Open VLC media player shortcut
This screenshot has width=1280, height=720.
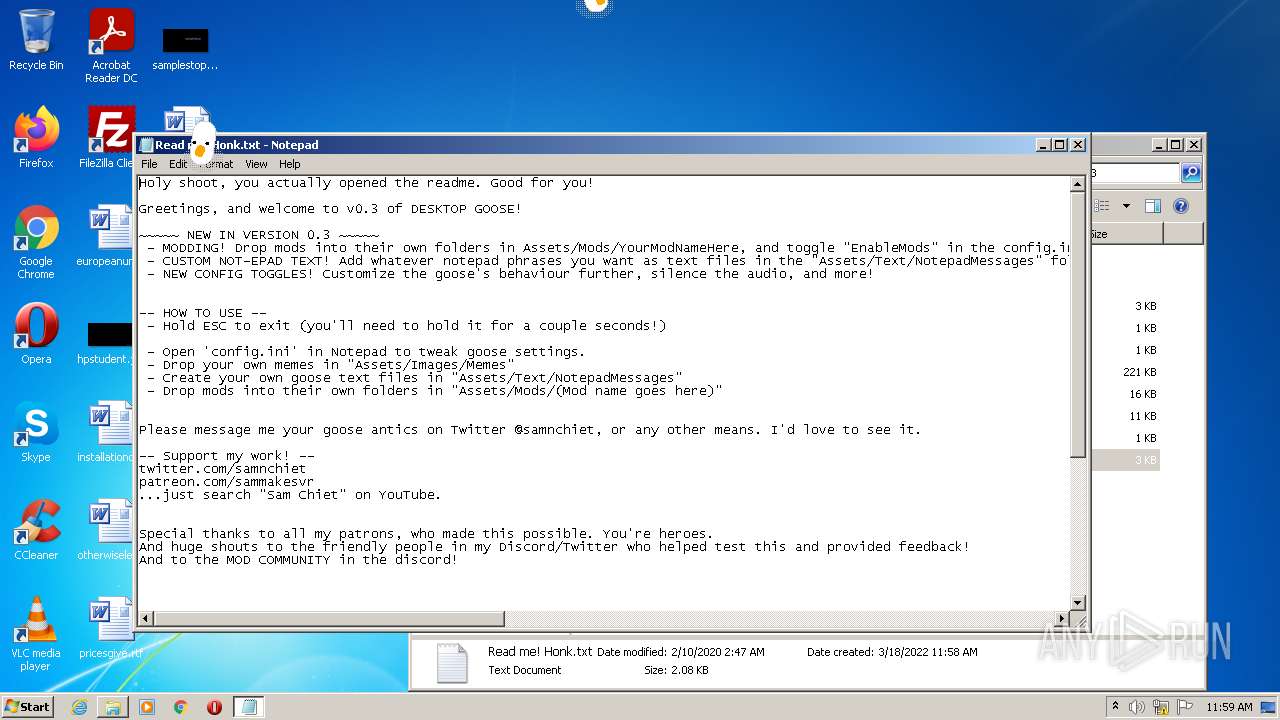click(36, 635)
